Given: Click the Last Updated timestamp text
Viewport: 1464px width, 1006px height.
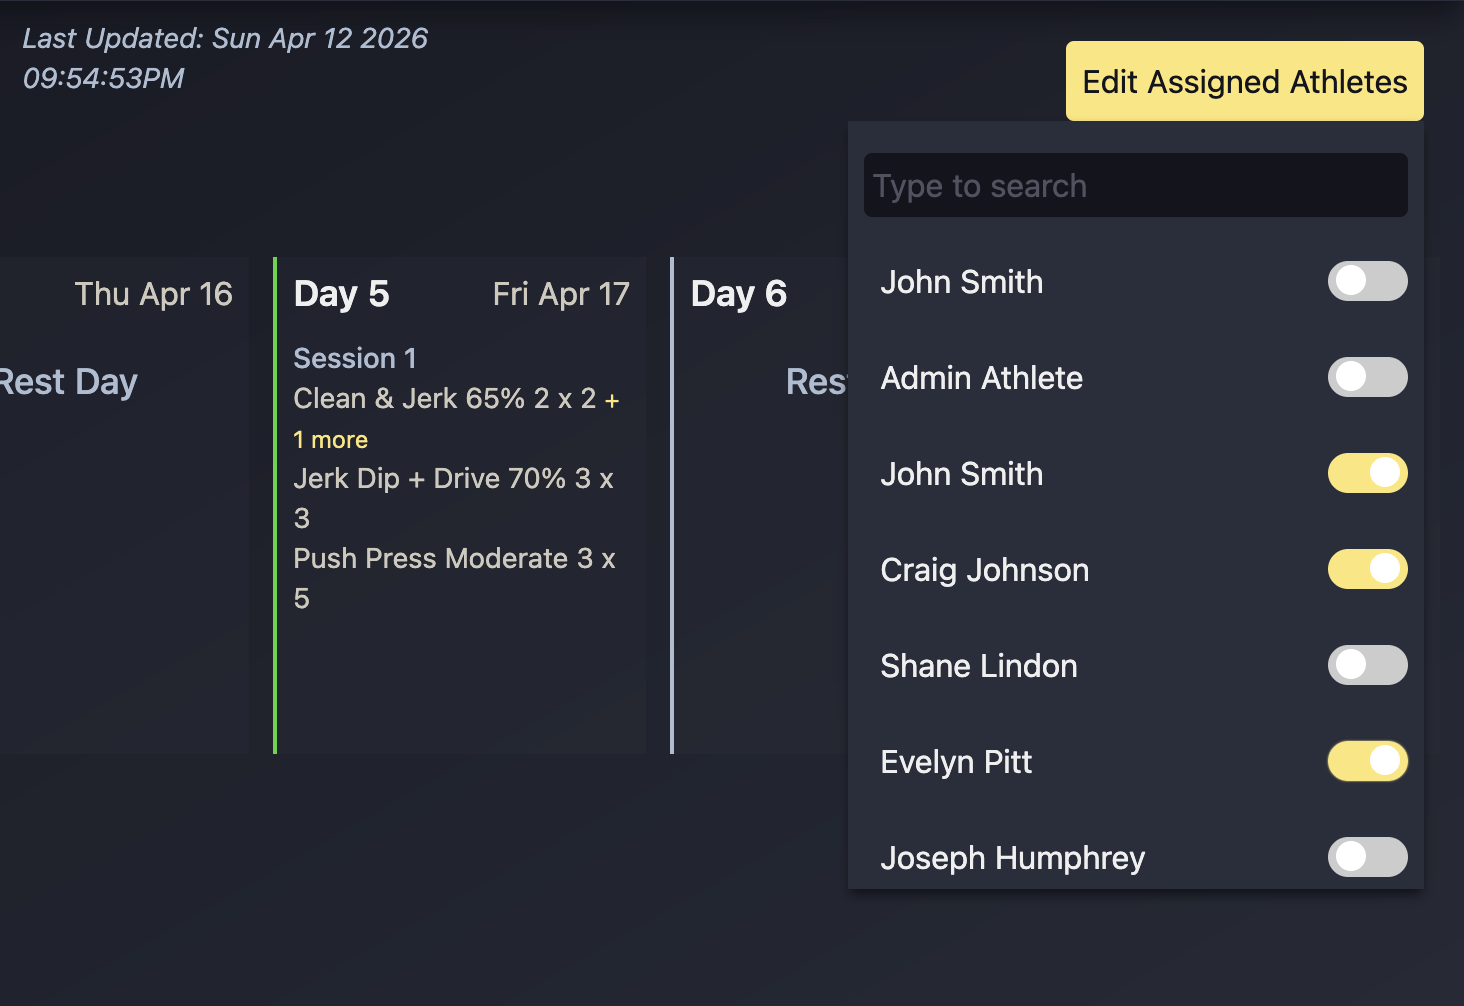Looking at the screenshot, I should tap(224, 58).
